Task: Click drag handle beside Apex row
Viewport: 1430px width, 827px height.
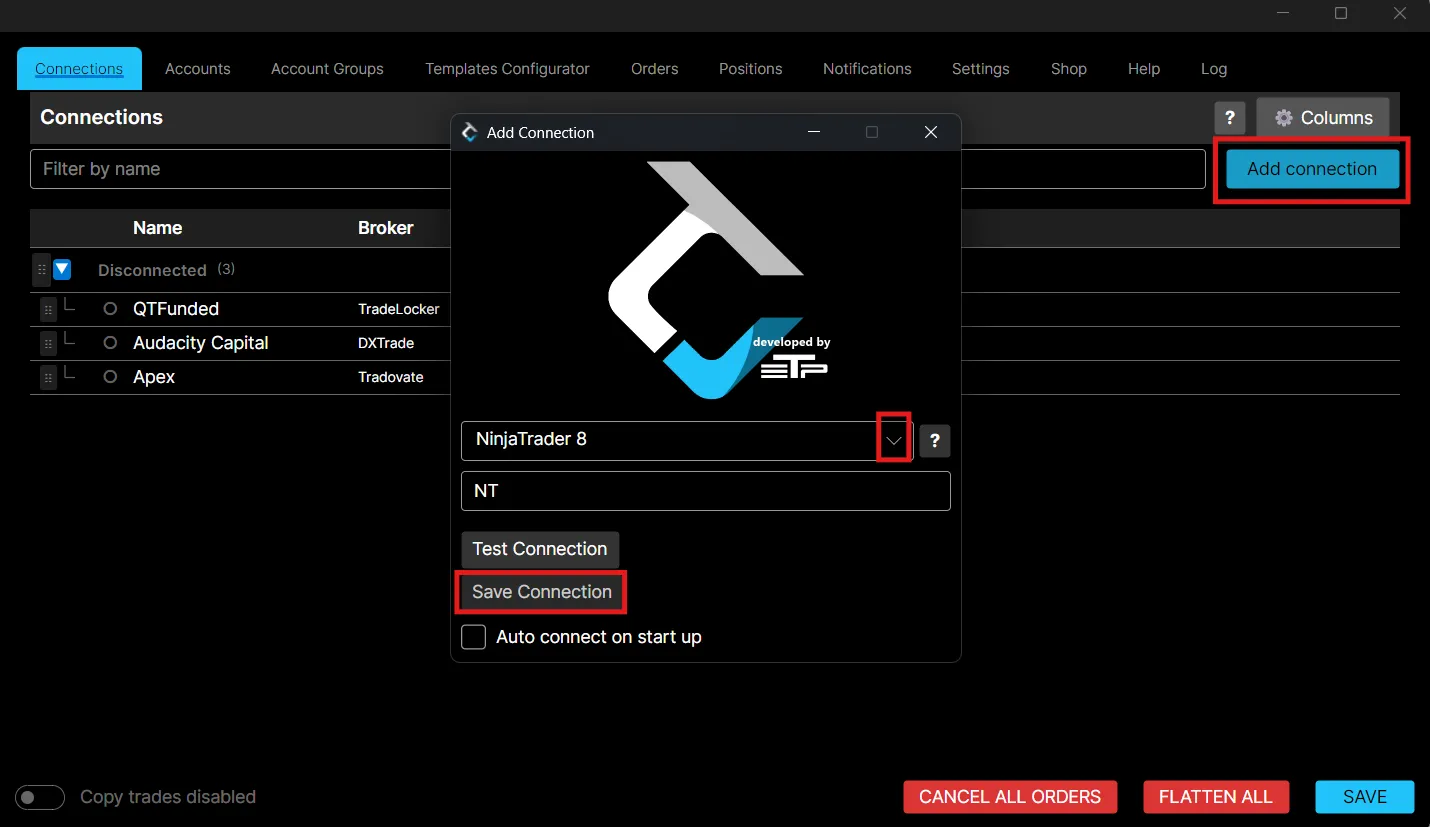Action: pyautogui.click(x=48, y=378)
